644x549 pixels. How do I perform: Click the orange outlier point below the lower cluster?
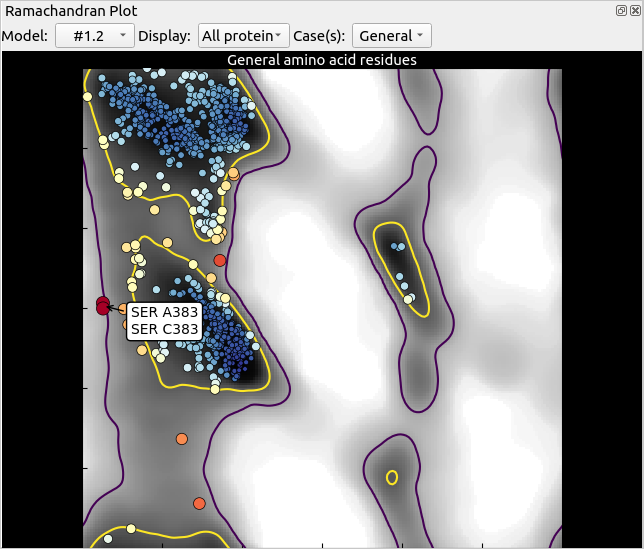pos(181,439)
